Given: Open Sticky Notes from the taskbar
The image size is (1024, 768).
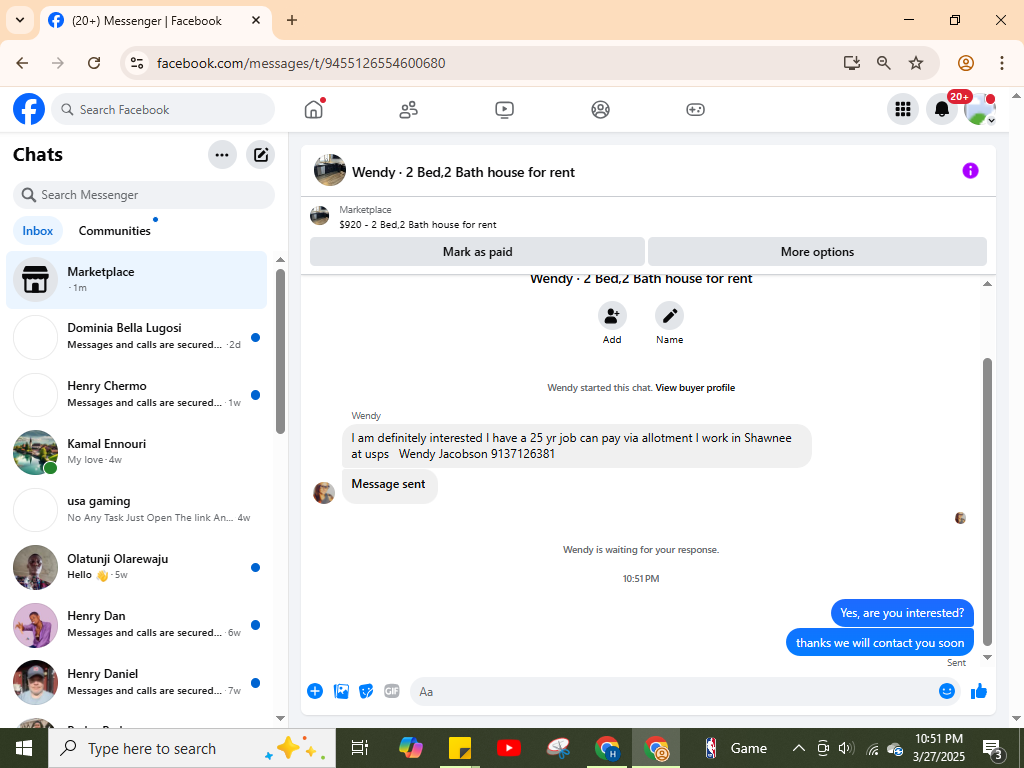Looking at the screenshot, I should pyautogui.click(x=460, y=748).
